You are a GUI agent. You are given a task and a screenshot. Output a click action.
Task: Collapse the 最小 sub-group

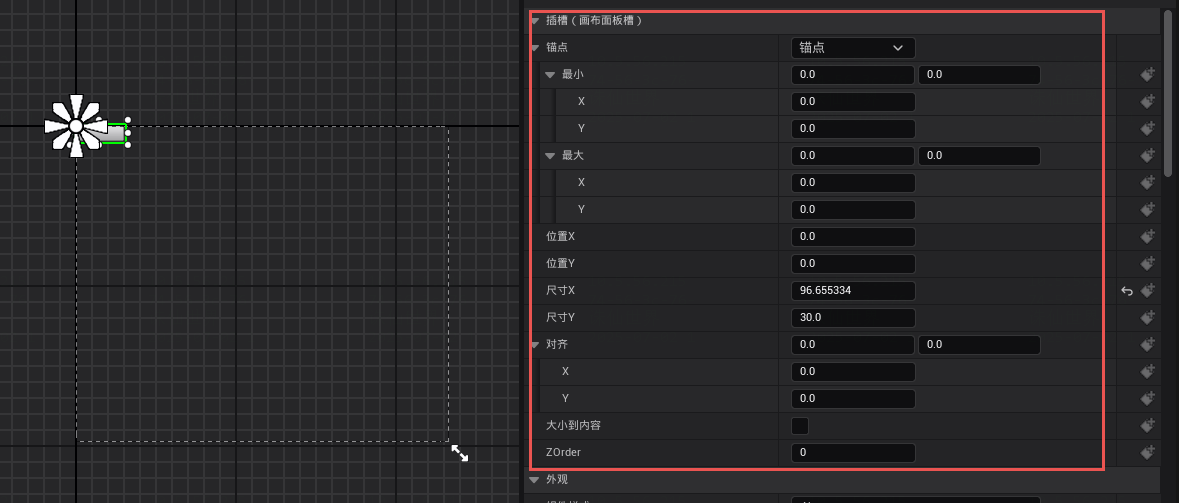click(550, 75)
